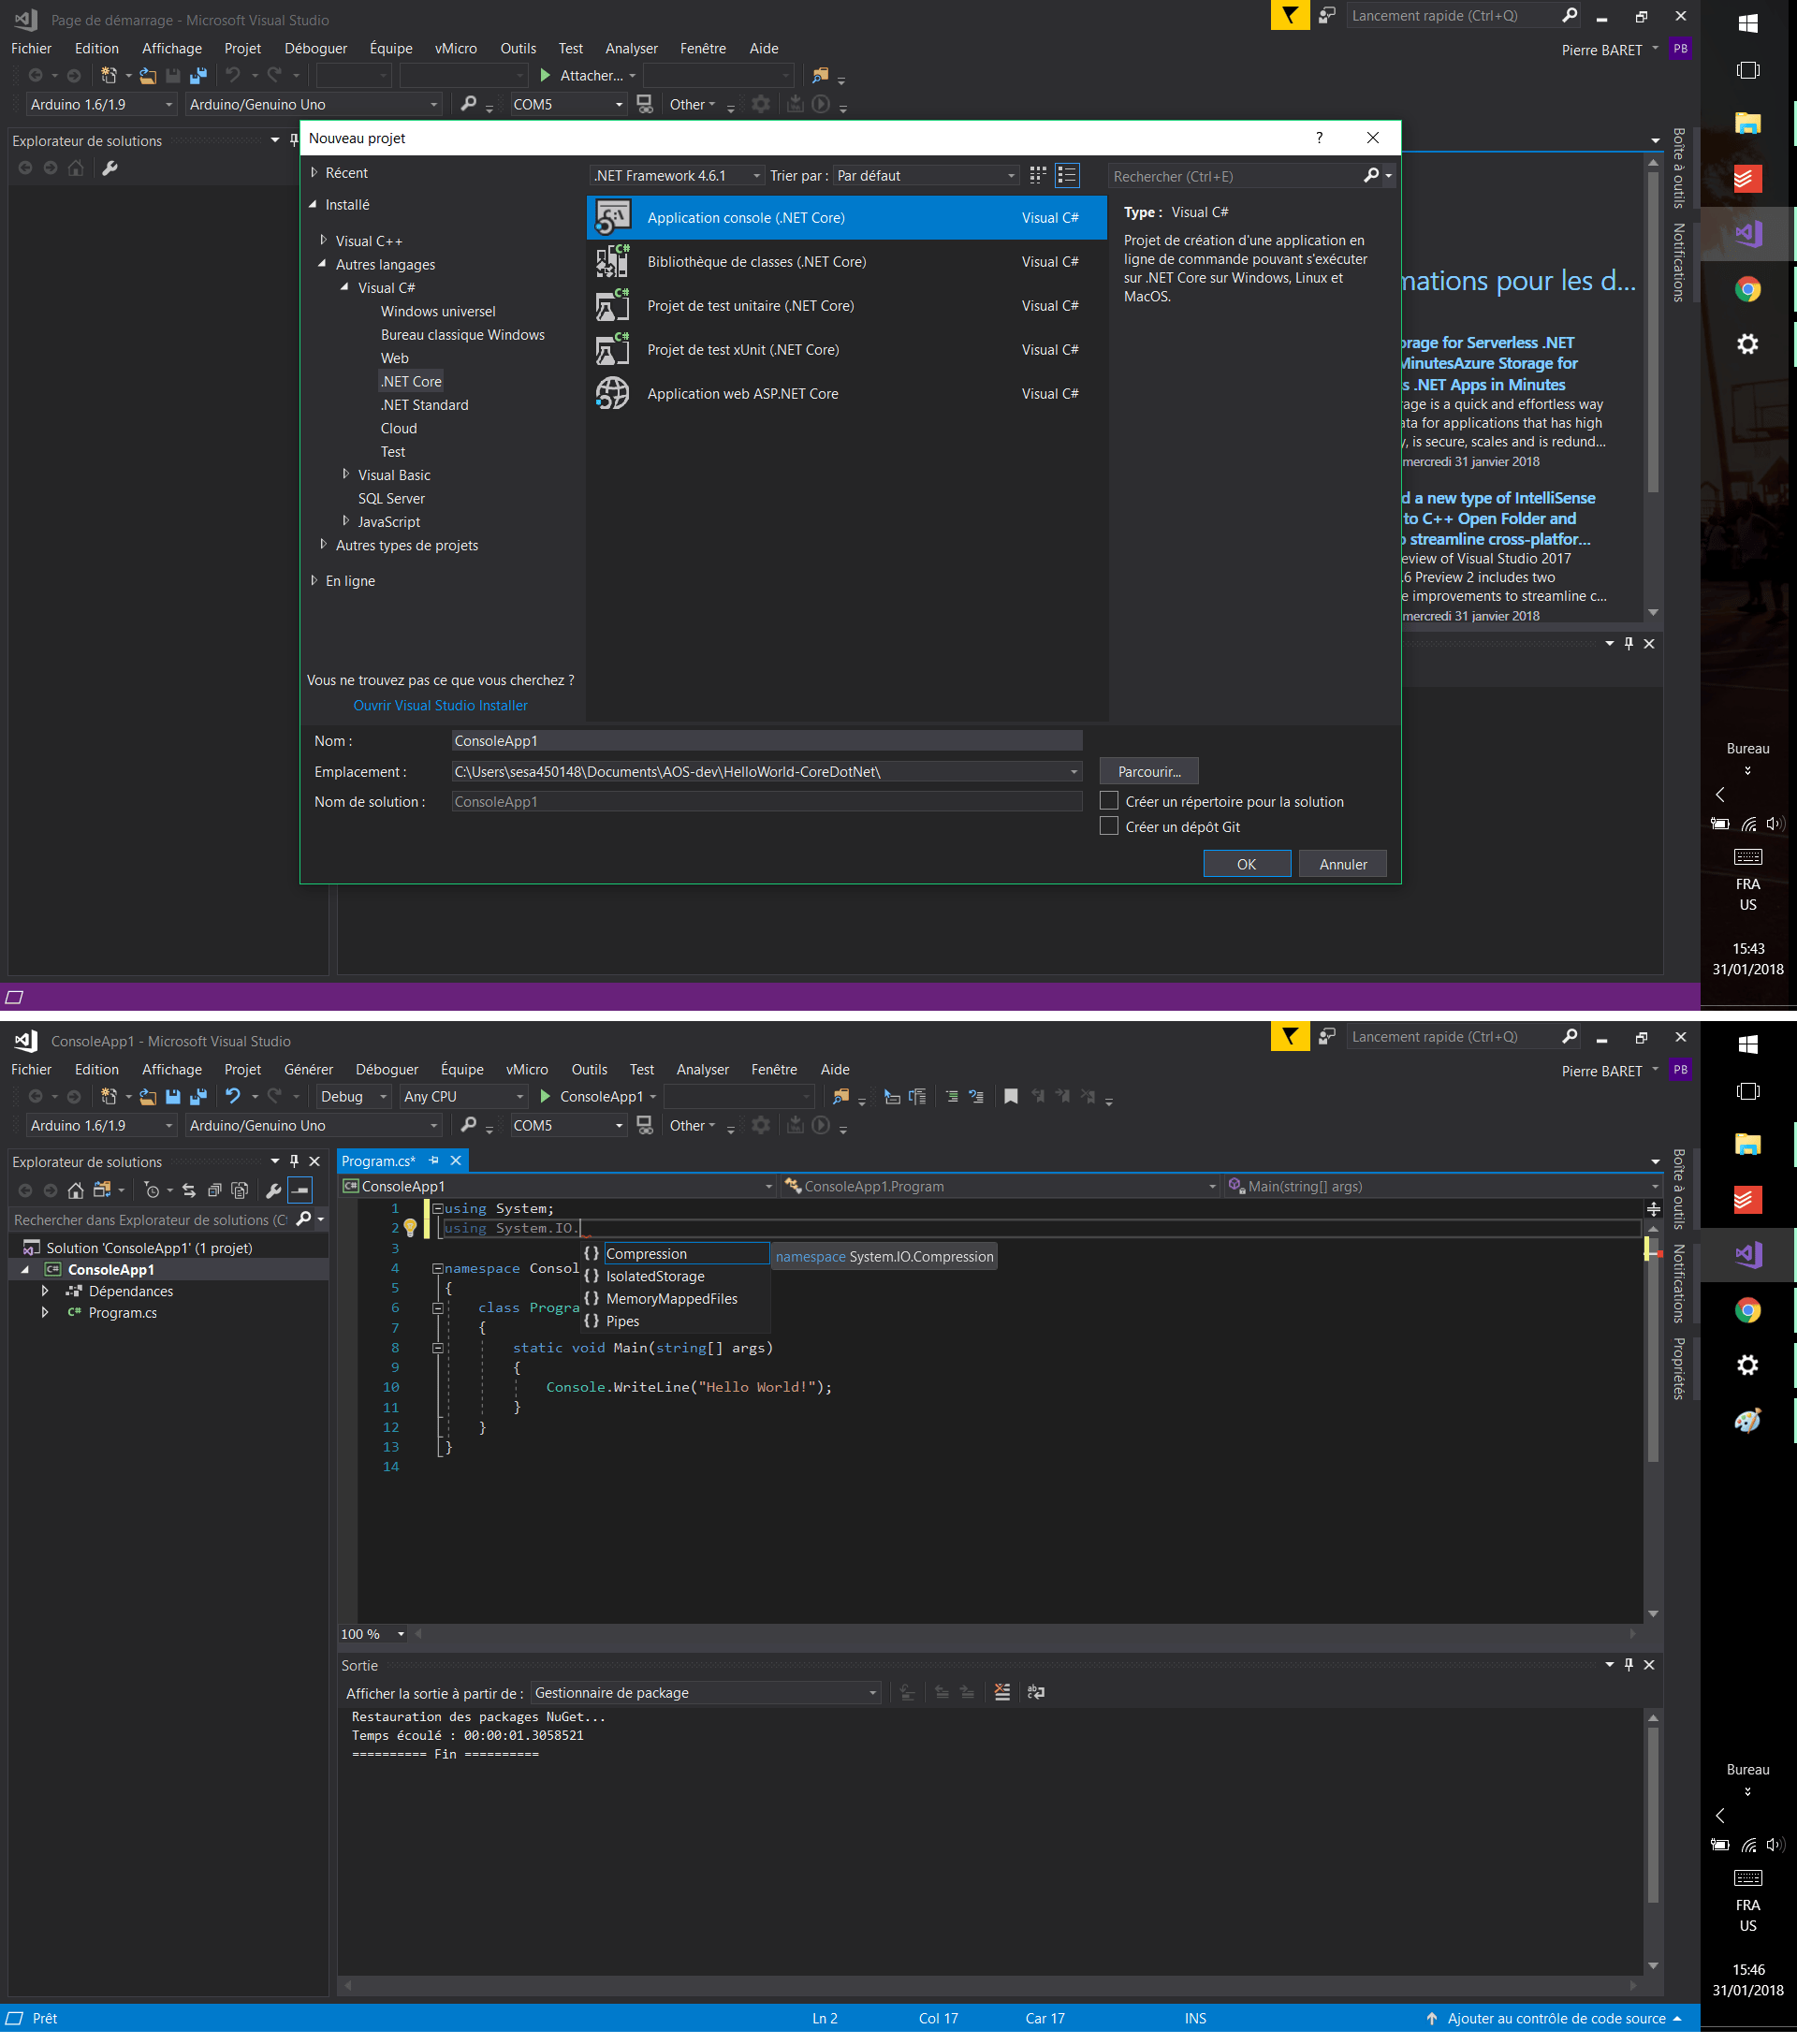
Task: Open the Trier par Par défaut dropdown
Action: point(926,175)
